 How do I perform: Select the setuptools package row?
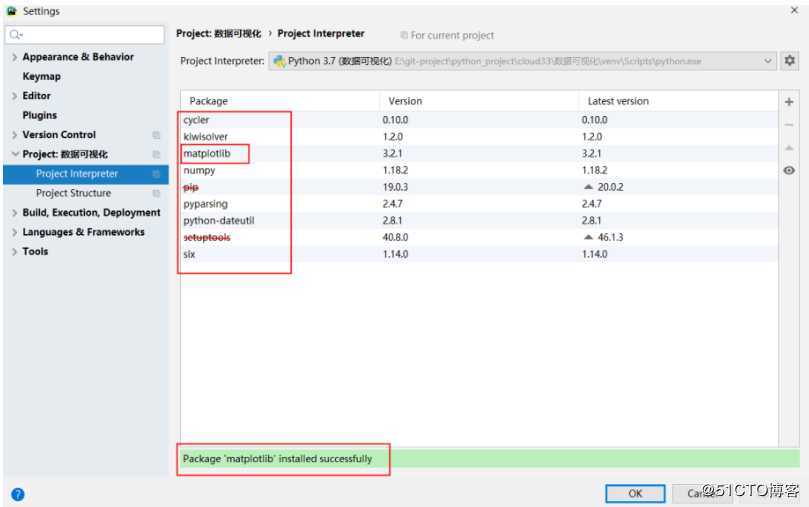[x=479, y=237]
